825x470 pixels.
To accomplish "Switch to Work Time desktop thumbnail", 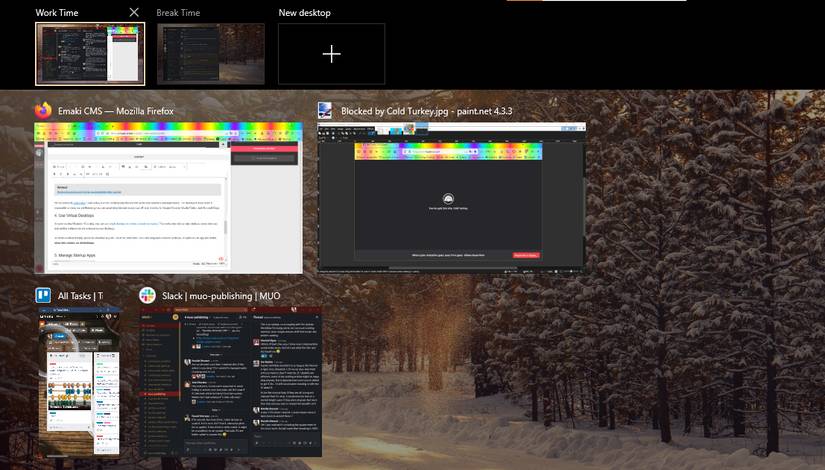I will pos(90,54).
